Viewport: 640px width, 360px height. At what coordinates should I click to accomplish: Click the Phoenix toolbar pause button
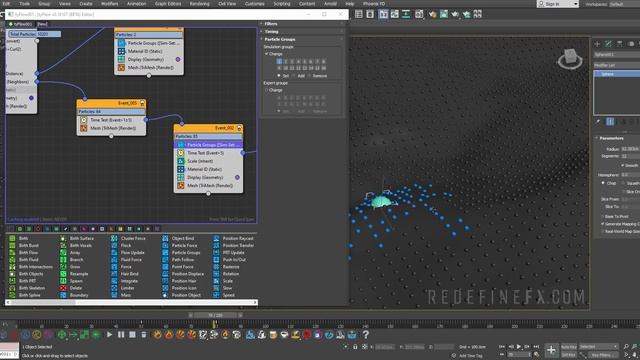click(x=121, y=335)
